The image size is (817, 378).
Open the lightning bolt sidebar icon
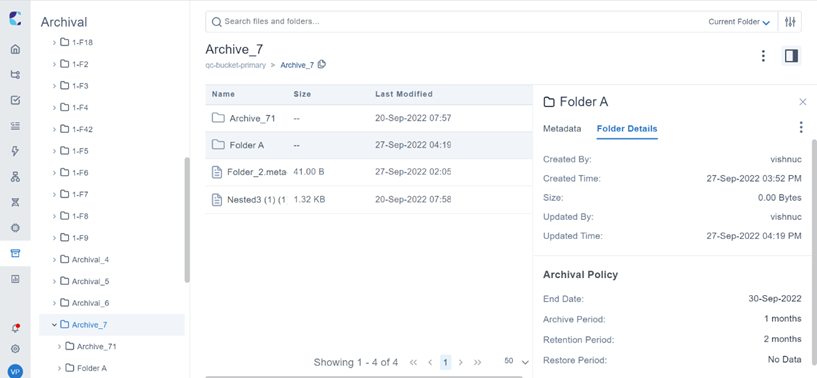[15, 151]
